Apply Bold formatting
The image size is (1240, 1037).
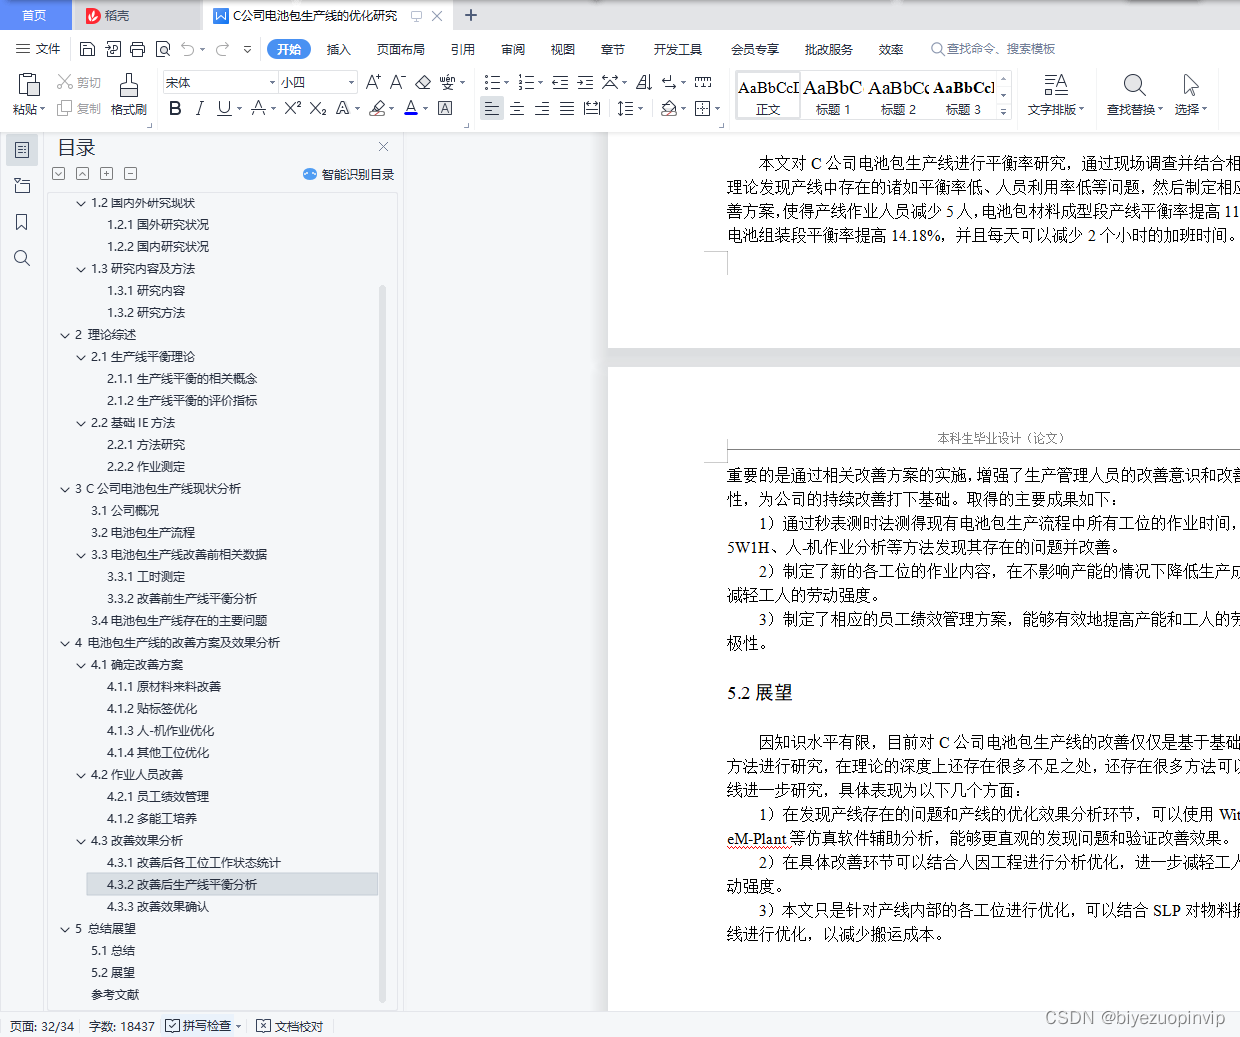coord(175,108)
